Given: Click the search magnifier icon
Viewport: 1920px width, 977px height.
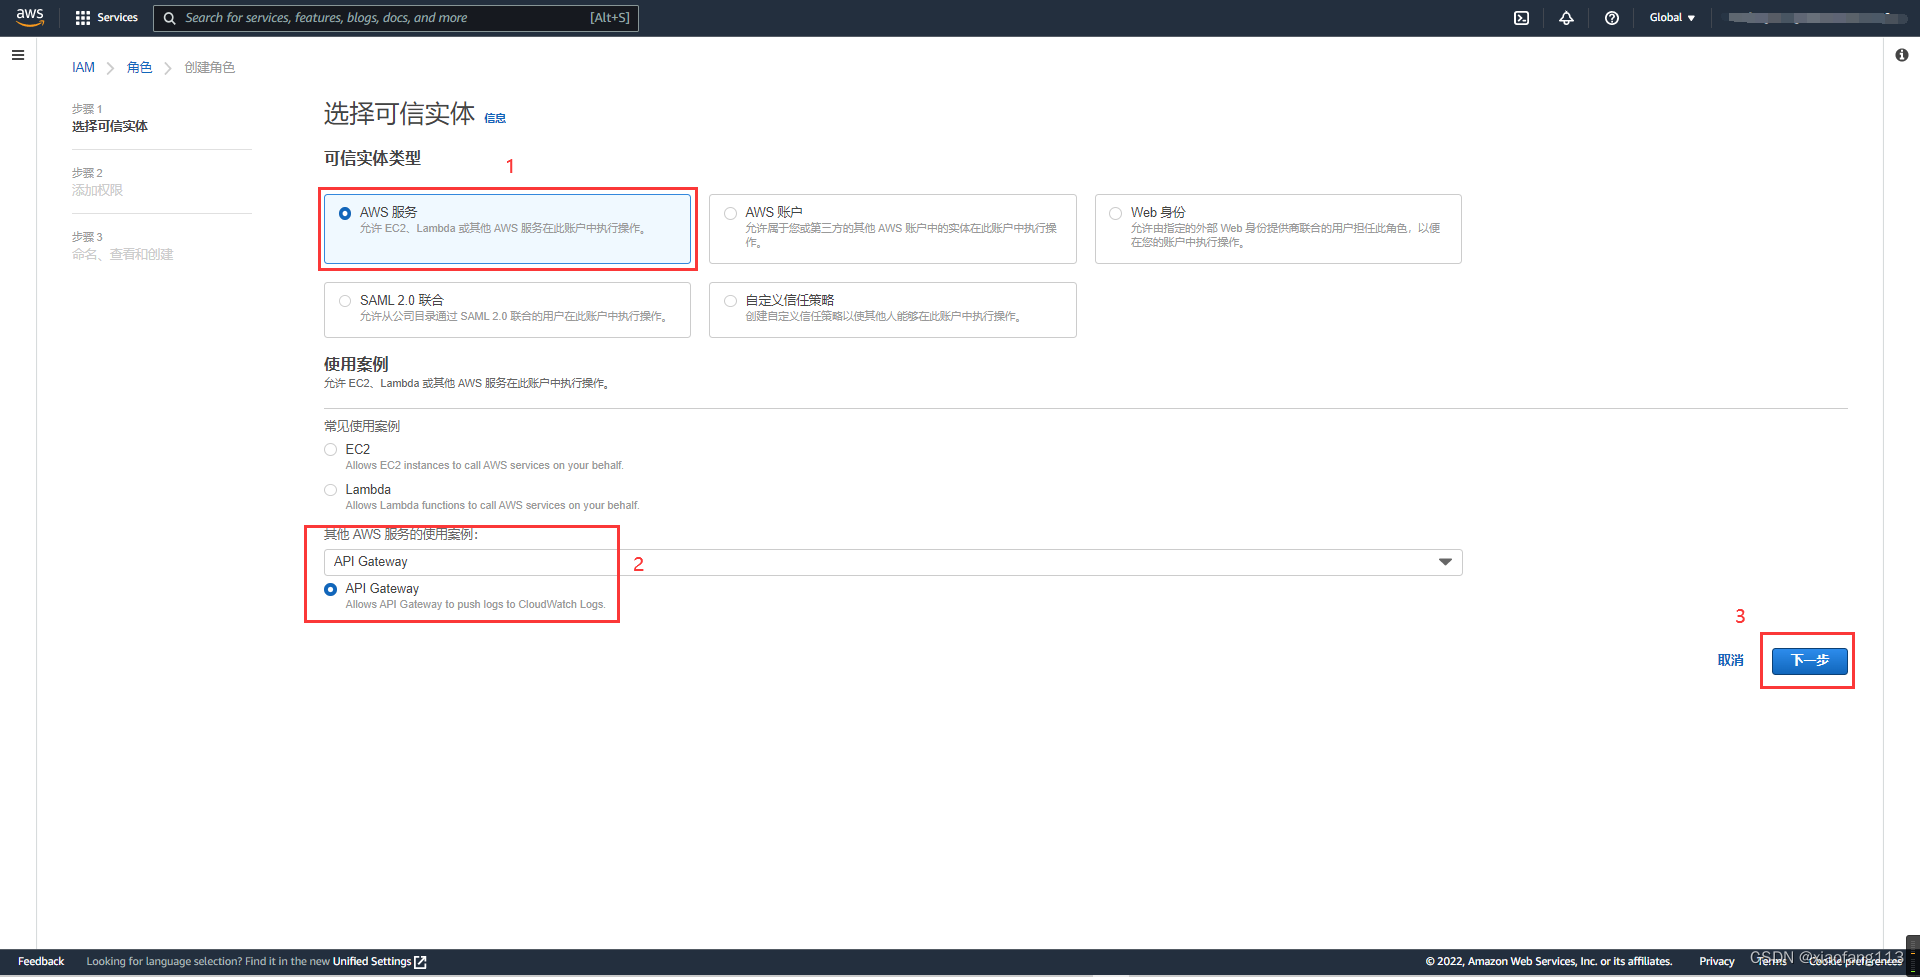Looking at the screenshot, I should pyautogui.click(x=170, y=18).
